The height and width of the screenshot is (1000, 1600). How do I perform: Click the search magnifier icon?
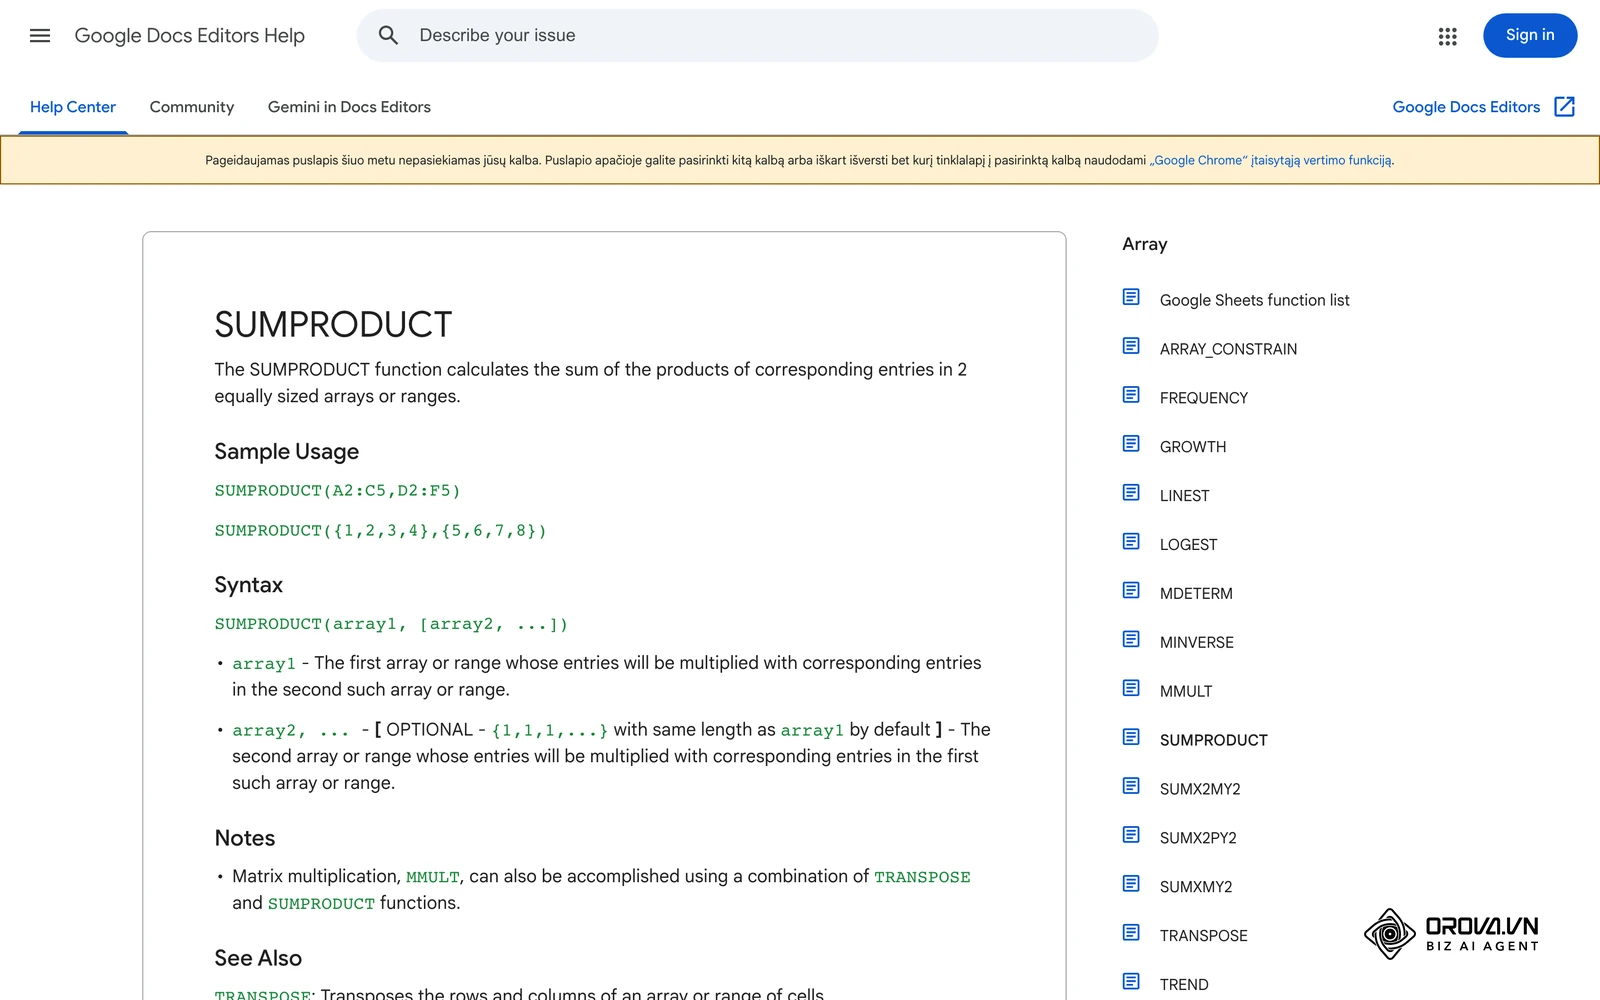[388, 36]
